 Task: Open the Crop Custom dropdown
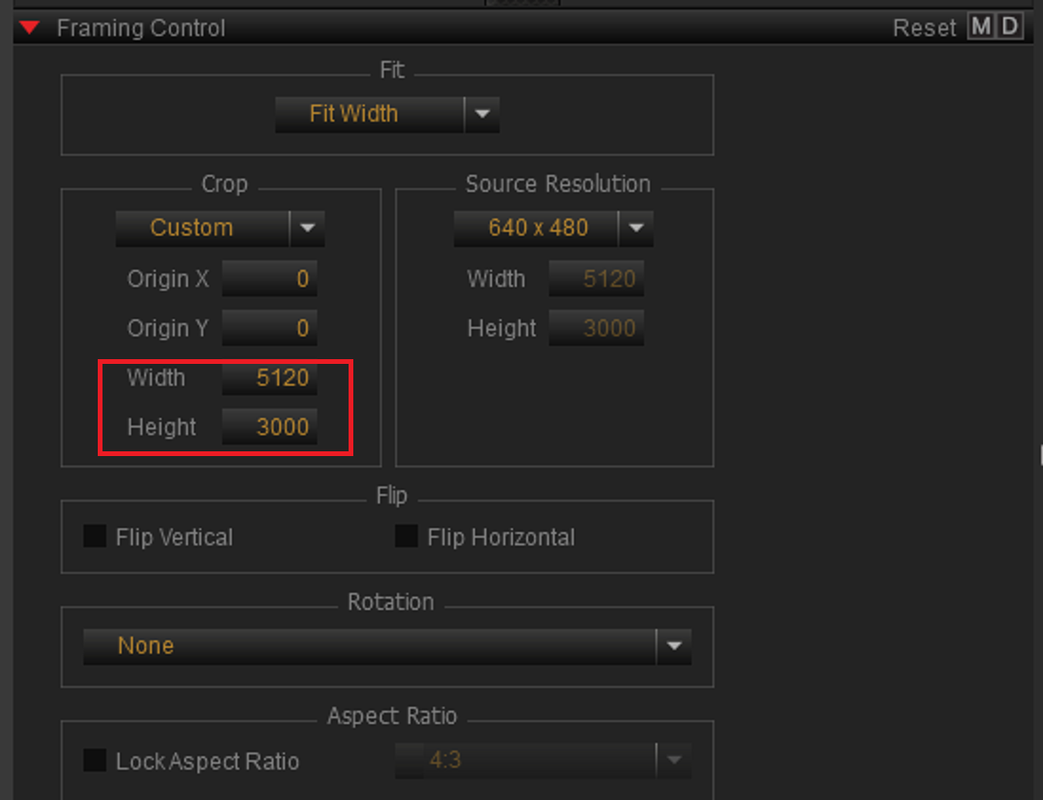pyautogui.click(x=220, y=228)
